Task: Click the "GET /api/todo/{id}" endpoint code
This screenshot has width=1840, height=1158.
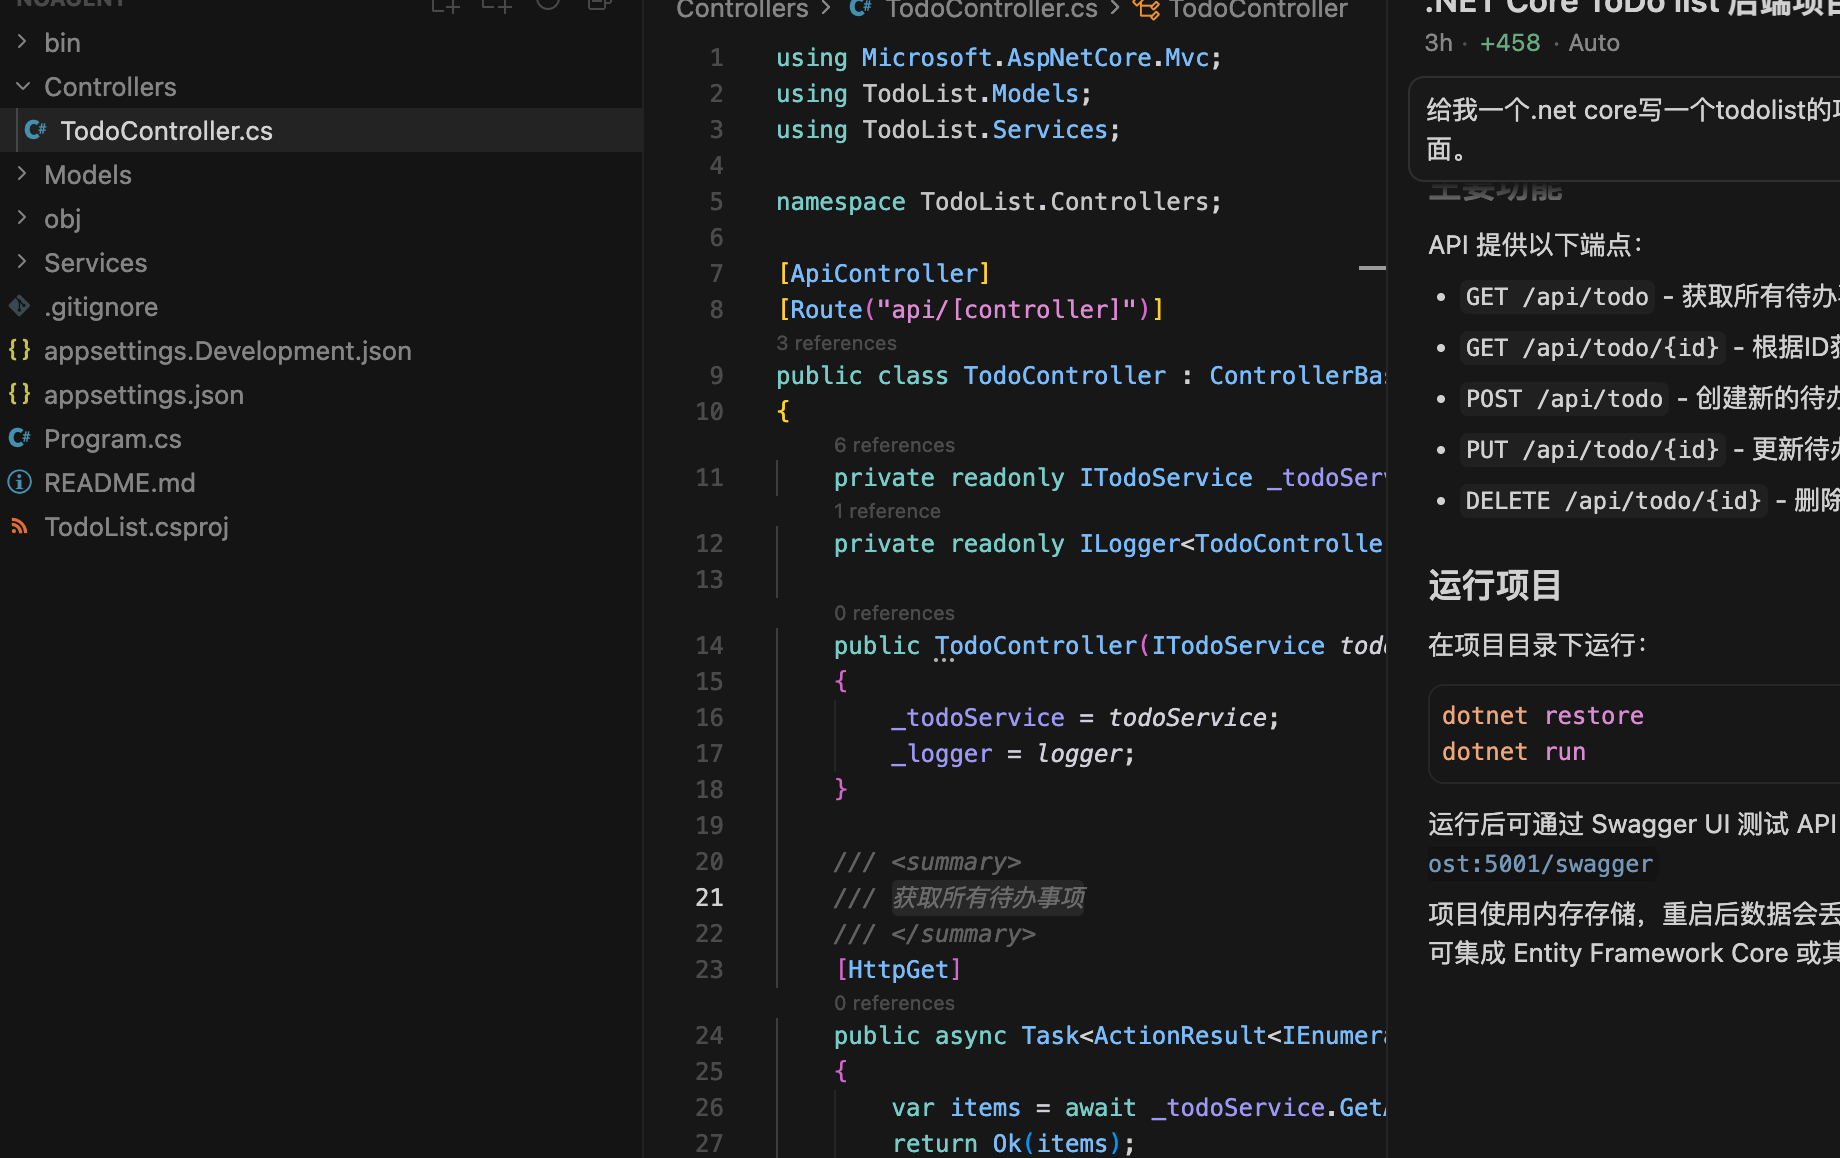Action: (x=1592, y=348)
